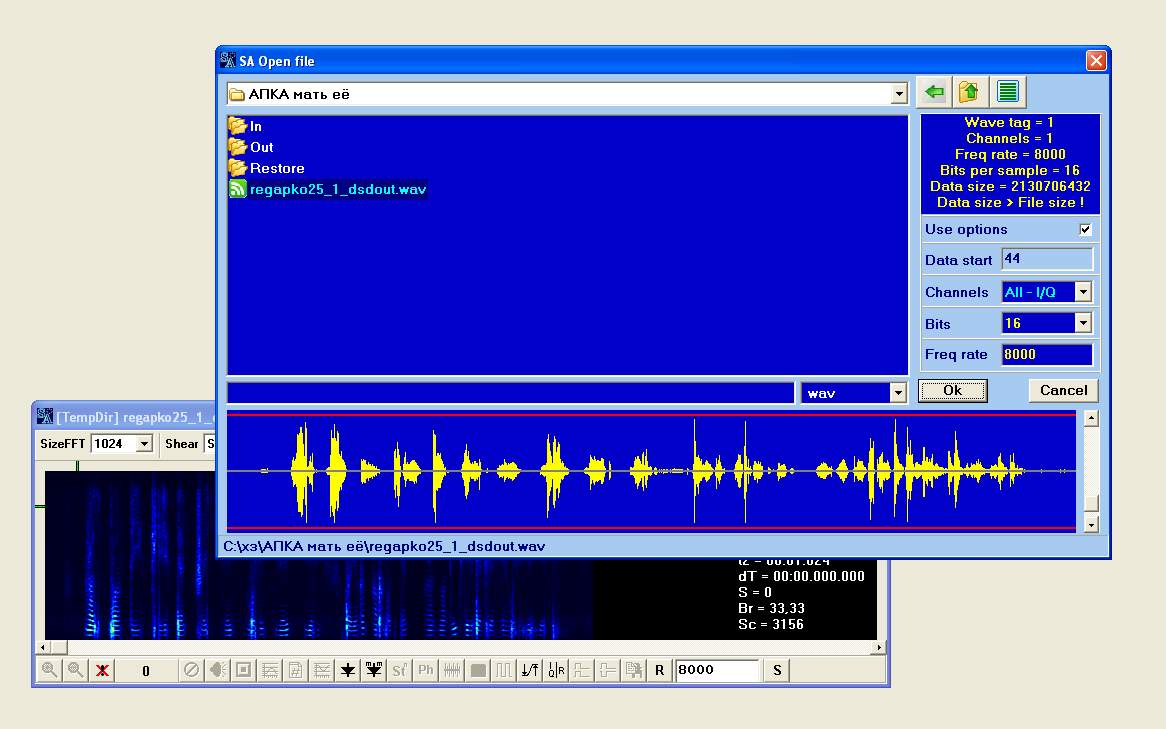
Task: Click the waveform scrollbar thumb
Action: (x=1091, y=503)
